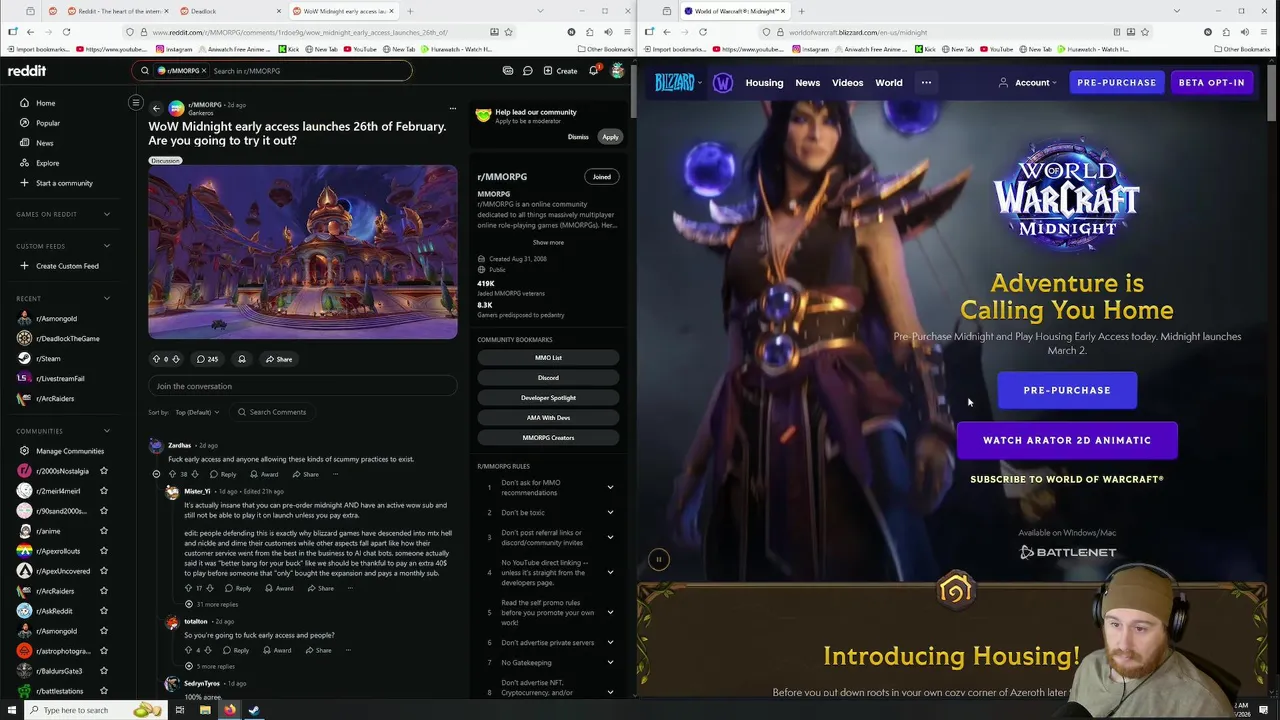Favorite r/2000sNostalgia with its star
The image size is (1280, 720).
[103, 471]
